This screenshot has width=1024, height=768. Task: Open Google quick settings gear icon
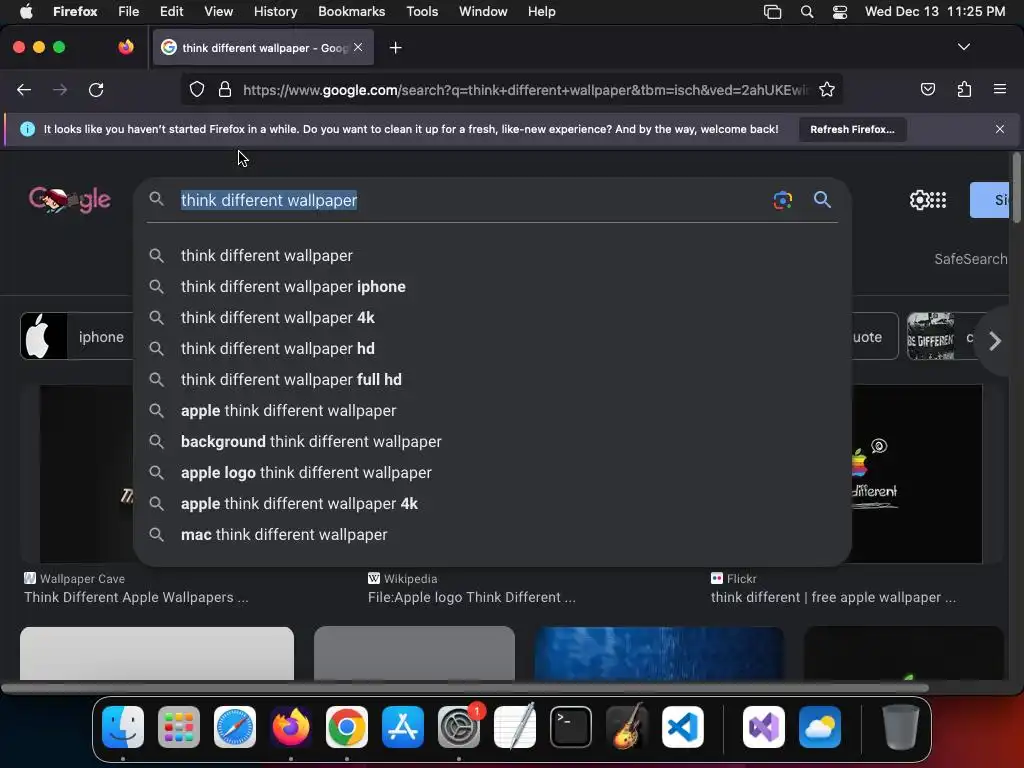[919, 200]
